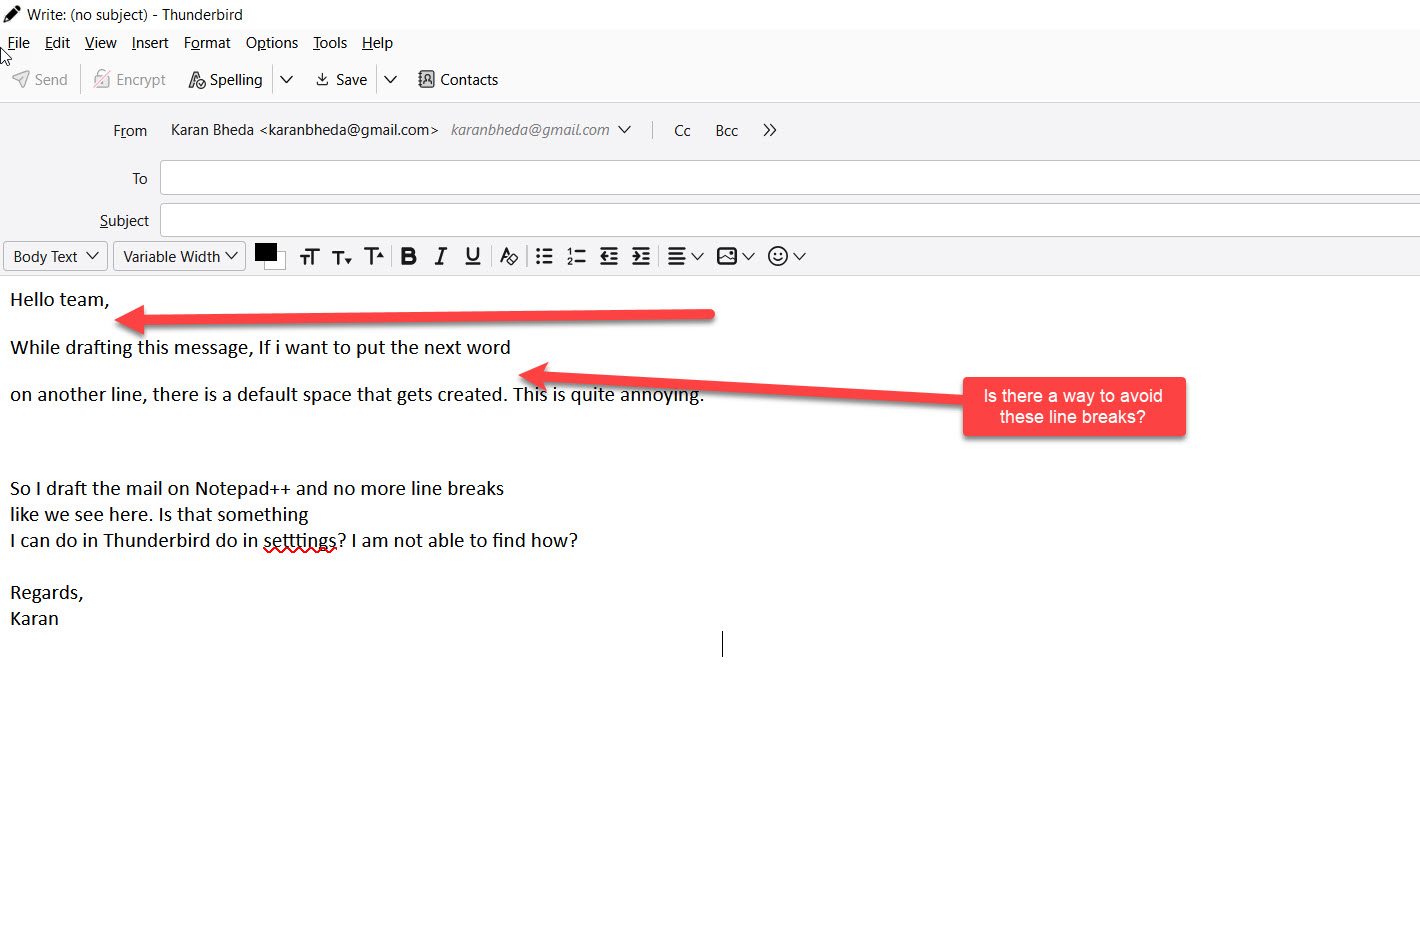The width and height of the screenshot is (1420, 952).
Task: Place cursor at "Hello team," line
Action: click(60, 300)
